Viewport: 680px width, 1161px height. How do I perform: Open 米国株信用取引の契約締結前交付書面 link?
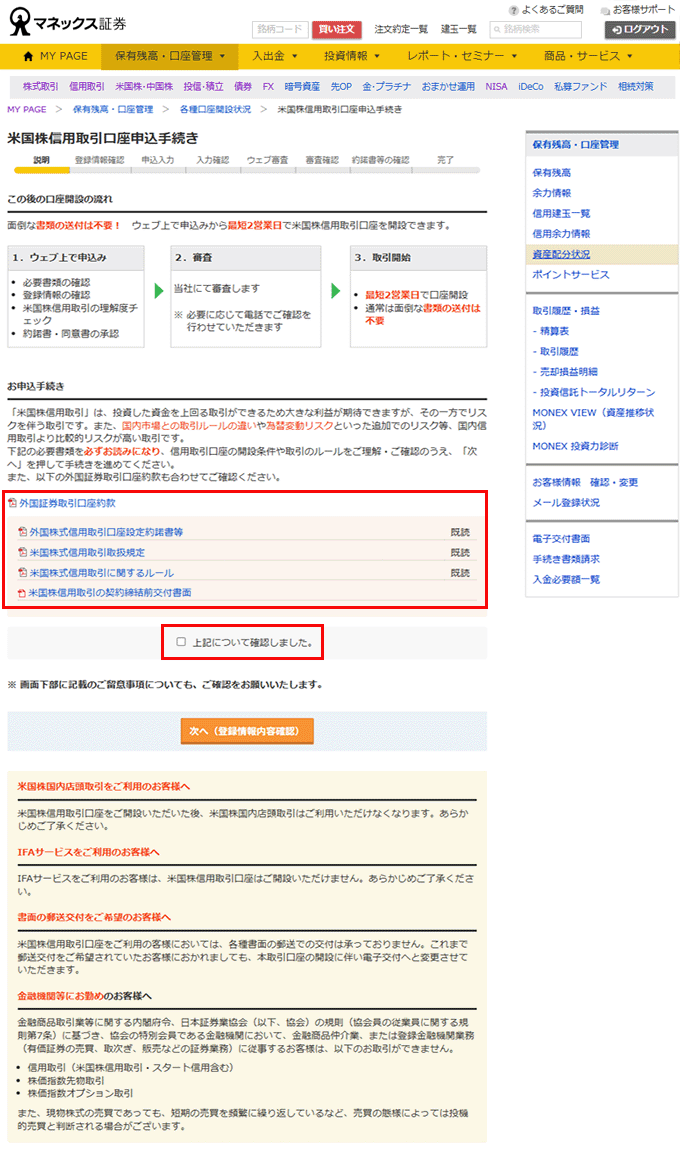(x=110, y=593)
